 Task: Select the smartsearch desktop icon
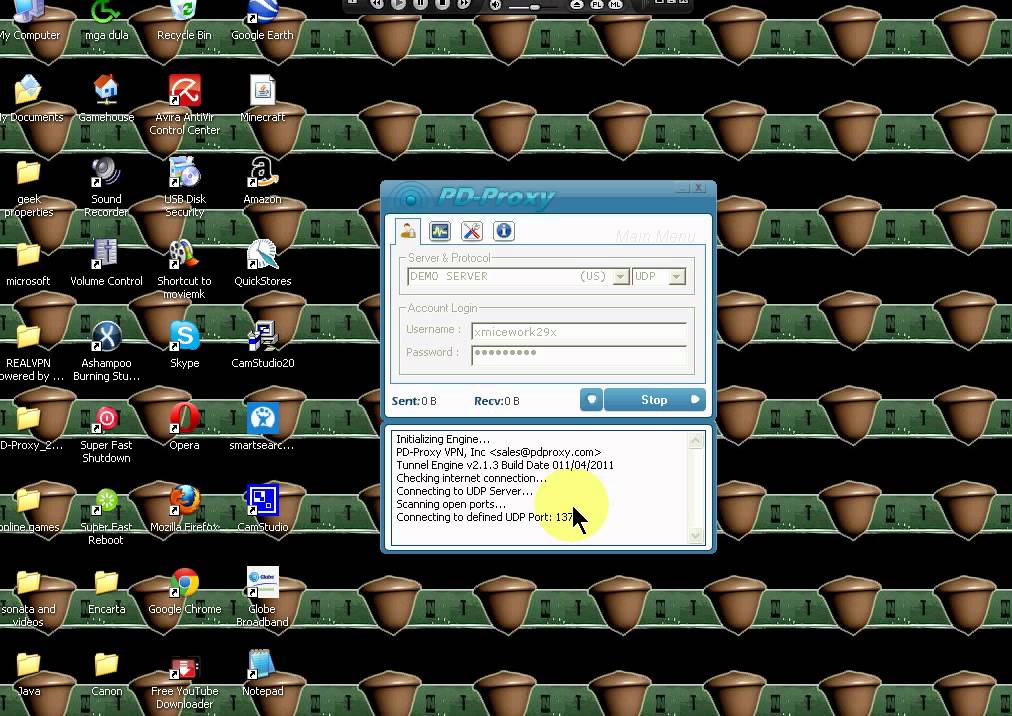point(262,427)
